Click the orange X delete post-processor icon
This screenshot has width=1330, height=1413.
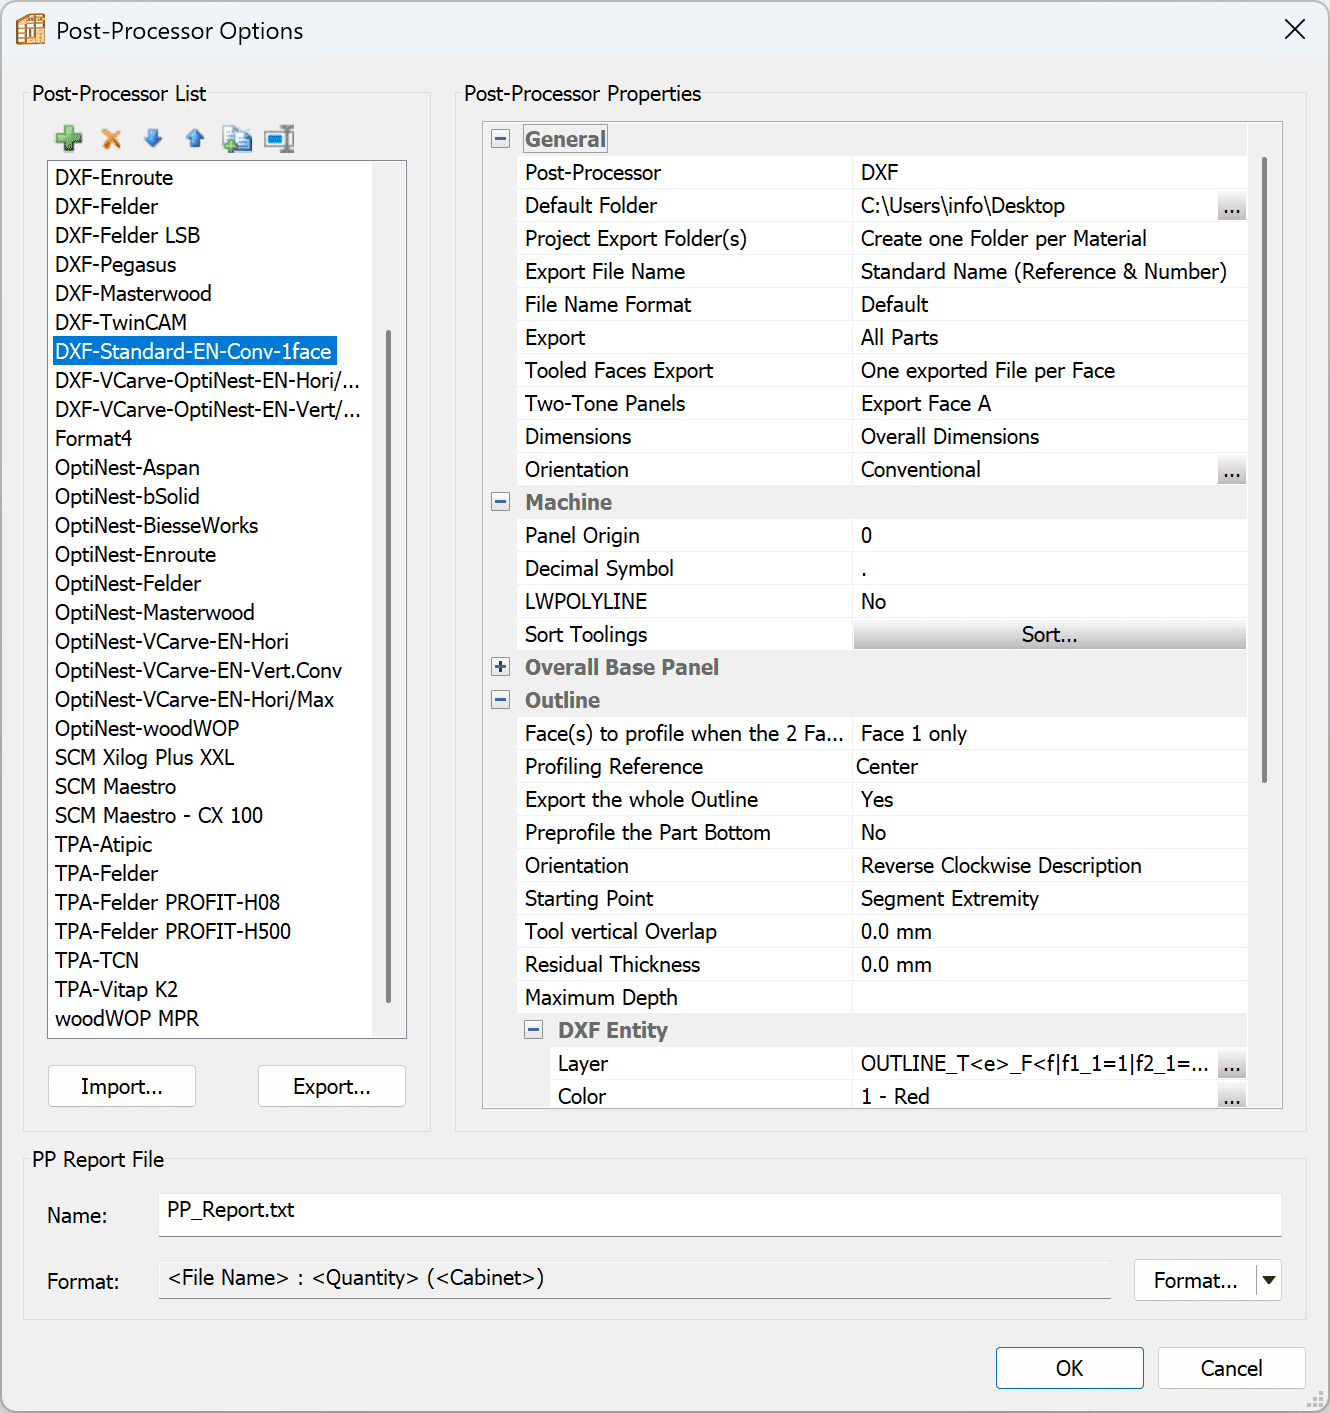(111, 139)
